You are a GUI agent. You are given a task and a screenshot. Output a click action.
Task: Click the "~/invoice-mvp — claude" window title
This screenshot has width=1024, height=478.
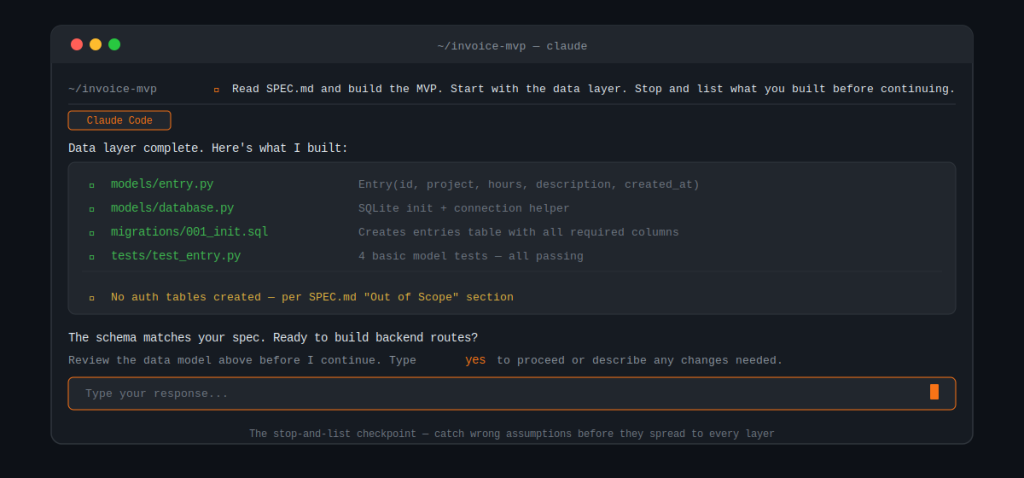[x=512, y=46]
